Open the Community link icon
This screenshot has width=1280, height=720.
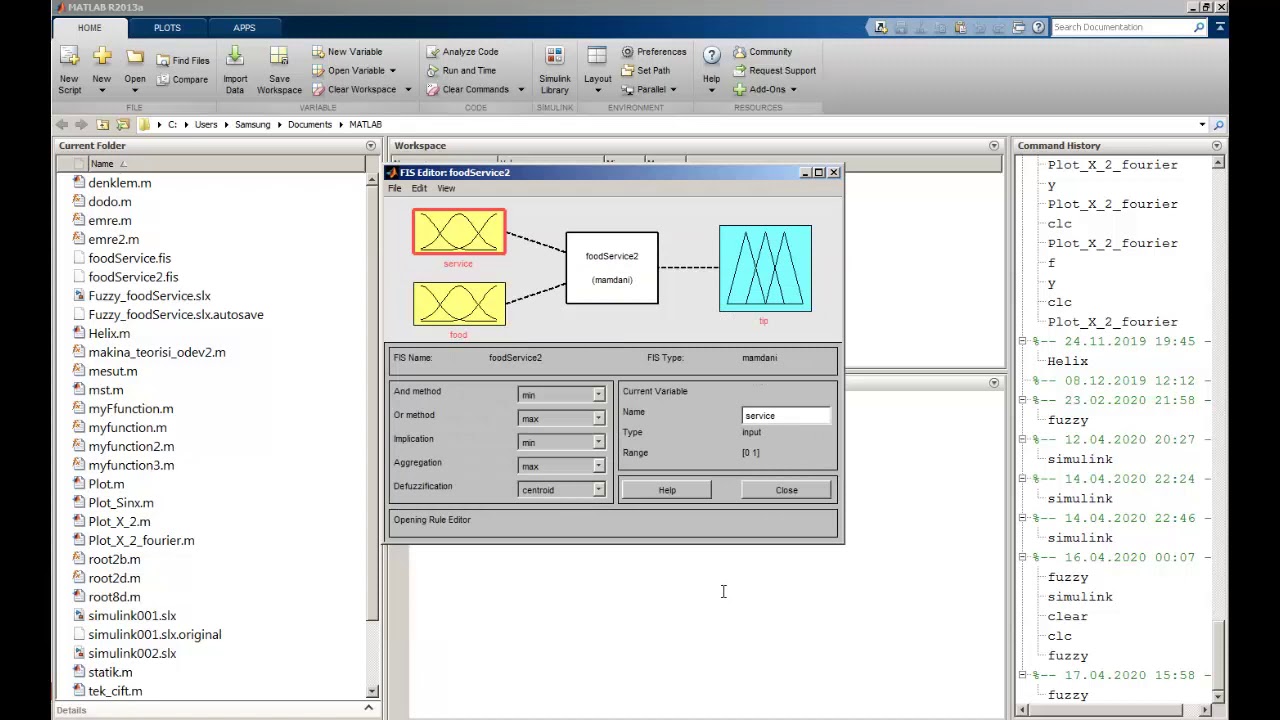pos(740,52)
